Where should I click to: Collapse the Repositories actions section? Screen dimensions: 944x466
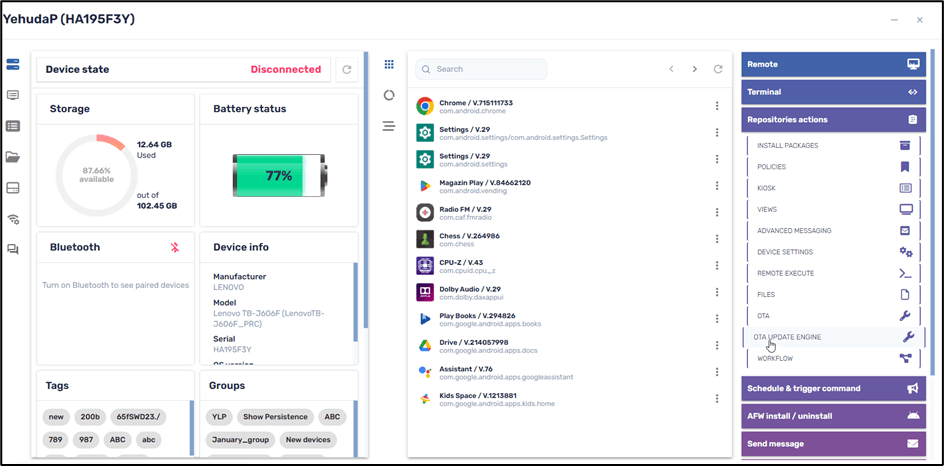[x=833, y=120]
